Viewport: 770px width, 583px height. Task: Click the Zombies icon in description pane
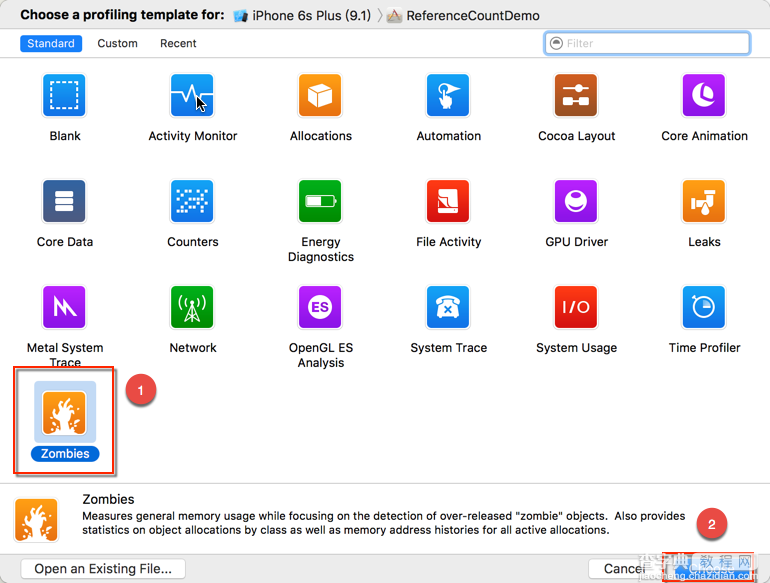tap(36, 520)
